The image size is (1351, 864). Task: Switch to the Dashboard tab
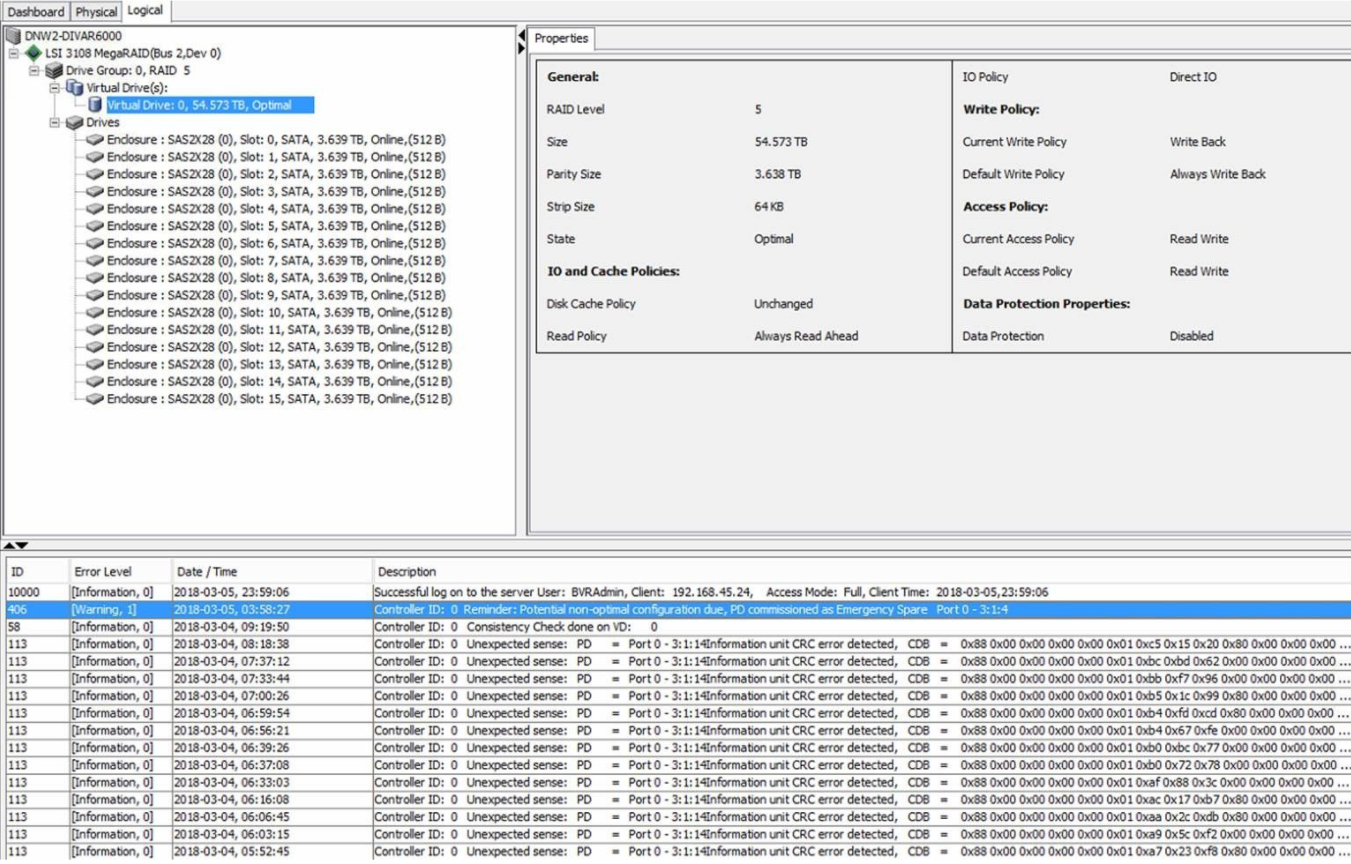pyautogui.click(x=36, y=12)
